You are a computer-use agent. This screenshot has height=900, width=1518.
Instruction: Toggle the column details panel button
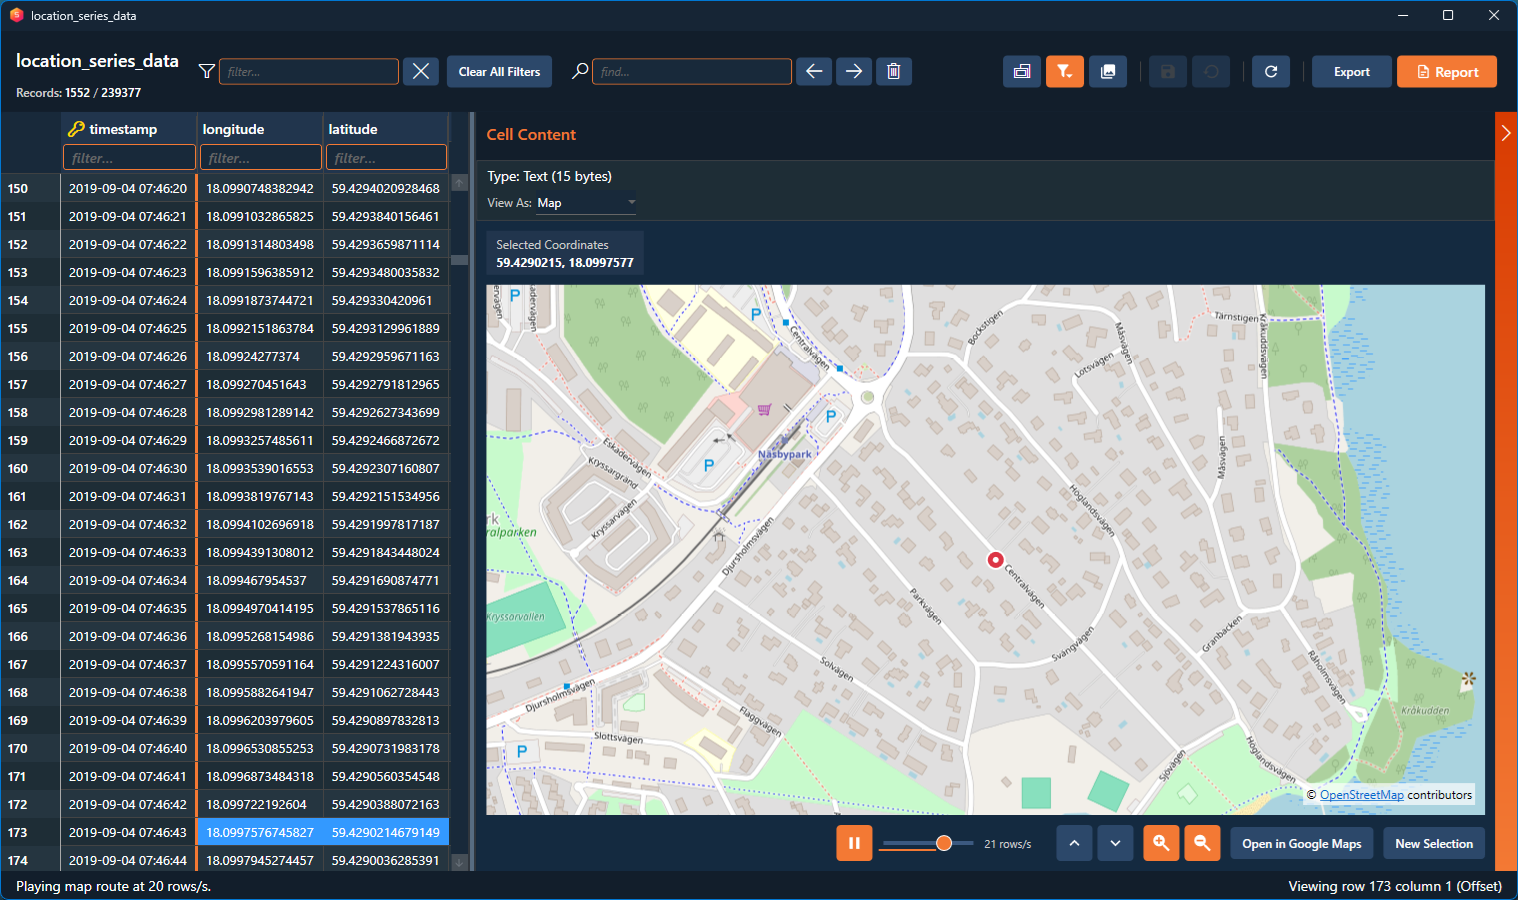pyautogui.click(x=1022, y=71)
